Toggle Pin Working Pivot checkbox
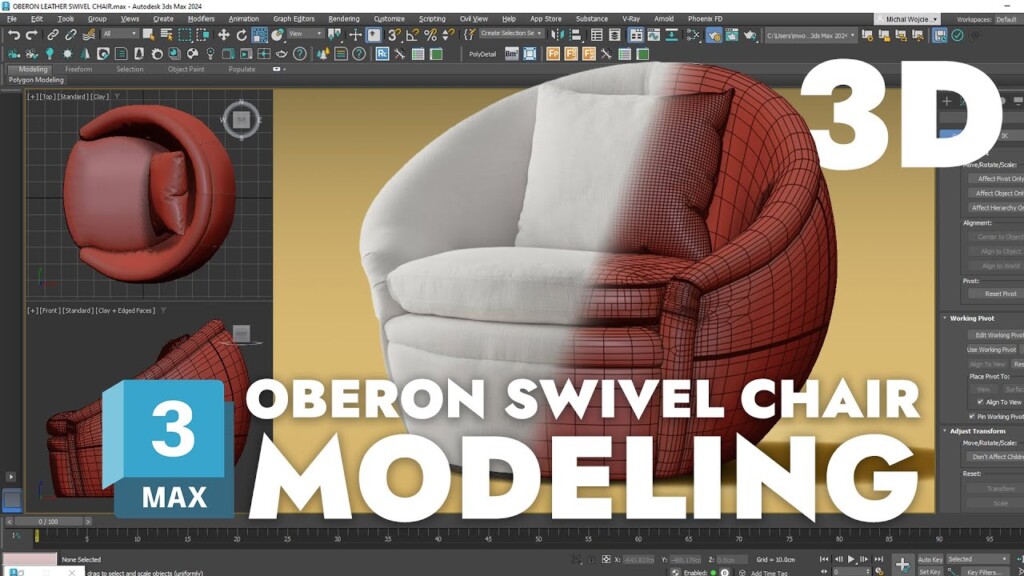 point(972,416)
